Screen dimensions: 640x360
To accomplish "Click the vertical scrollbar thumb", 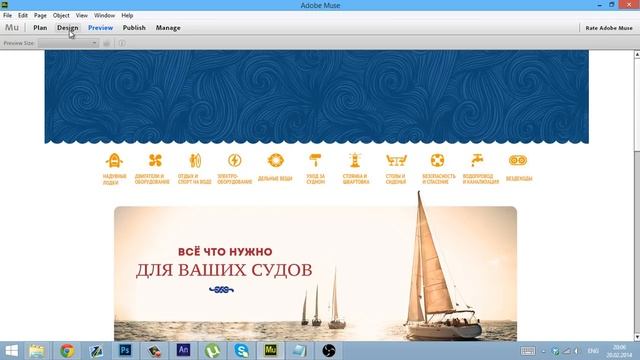I will 637,104.
